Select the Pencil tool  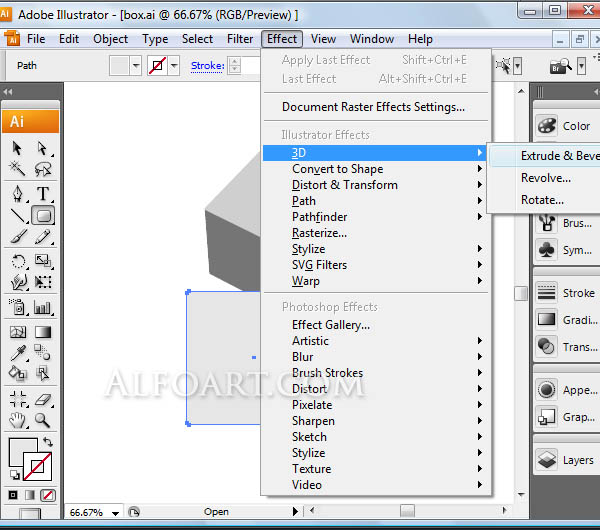tap(43, 236)
